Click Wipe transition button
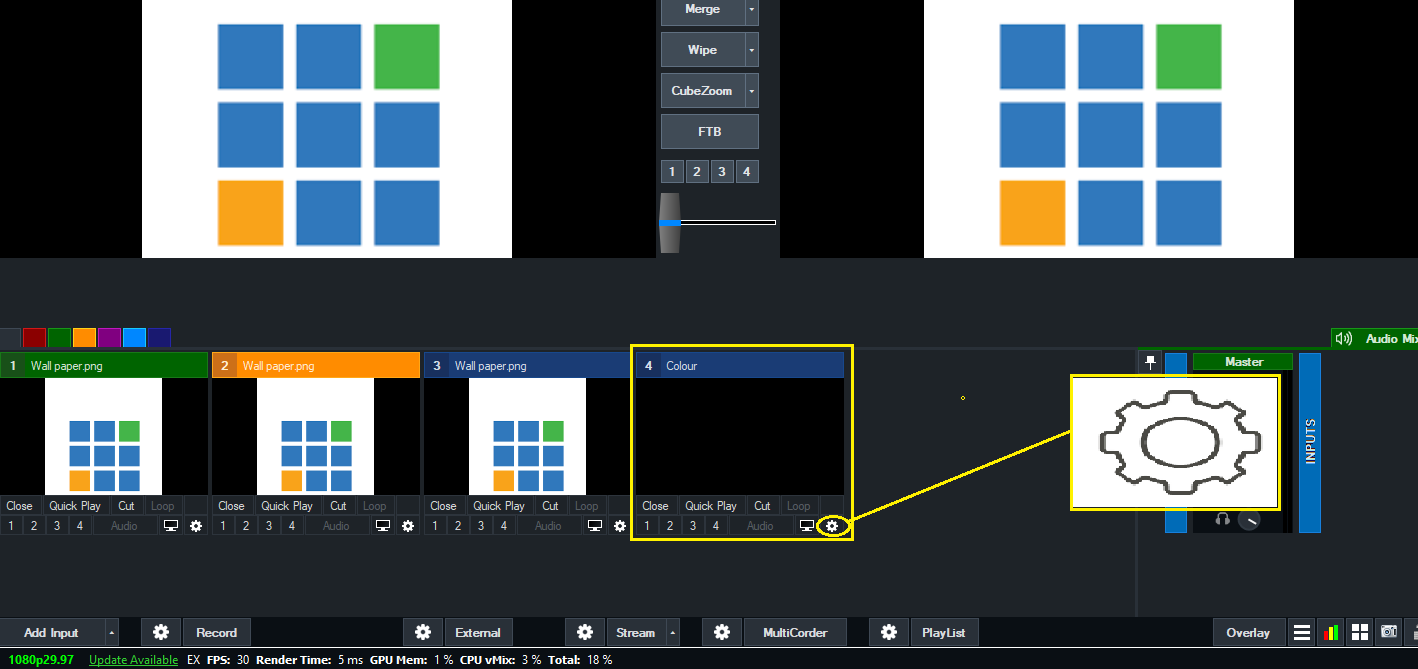Viewport: 1418px width, 669px height. pos(703,50)
